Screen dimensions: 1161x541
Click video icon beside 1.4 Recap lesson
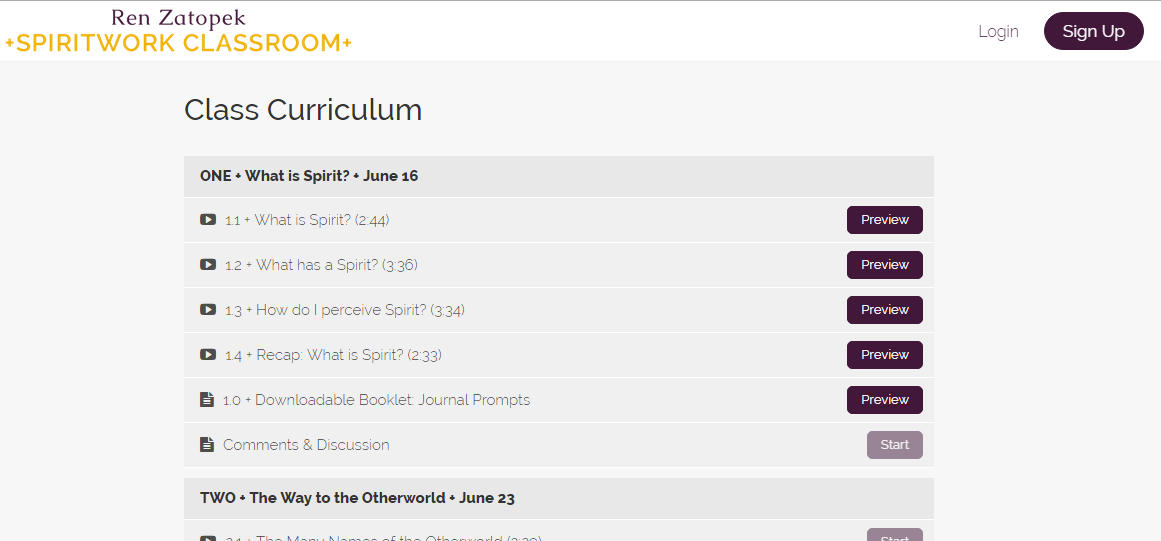coord(208,355)
